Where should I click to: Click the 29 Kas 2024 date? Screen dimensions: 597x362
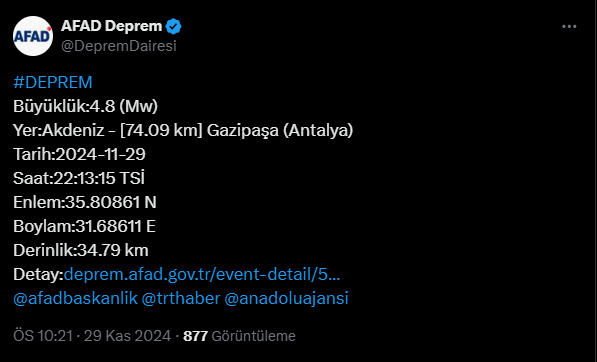(x=128, y=336)
